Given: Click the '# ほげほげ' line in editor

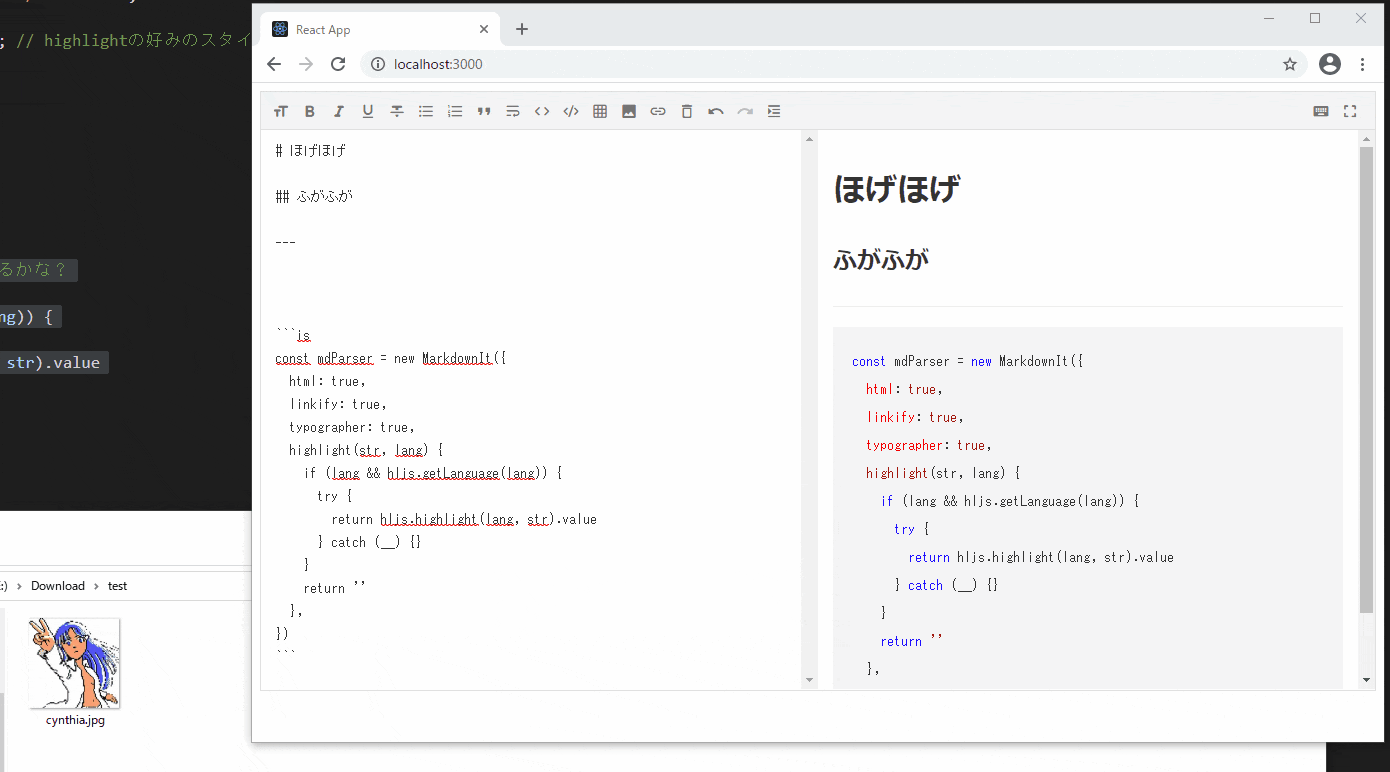Looking at the screenshot, I should click(x=311, y=151).
